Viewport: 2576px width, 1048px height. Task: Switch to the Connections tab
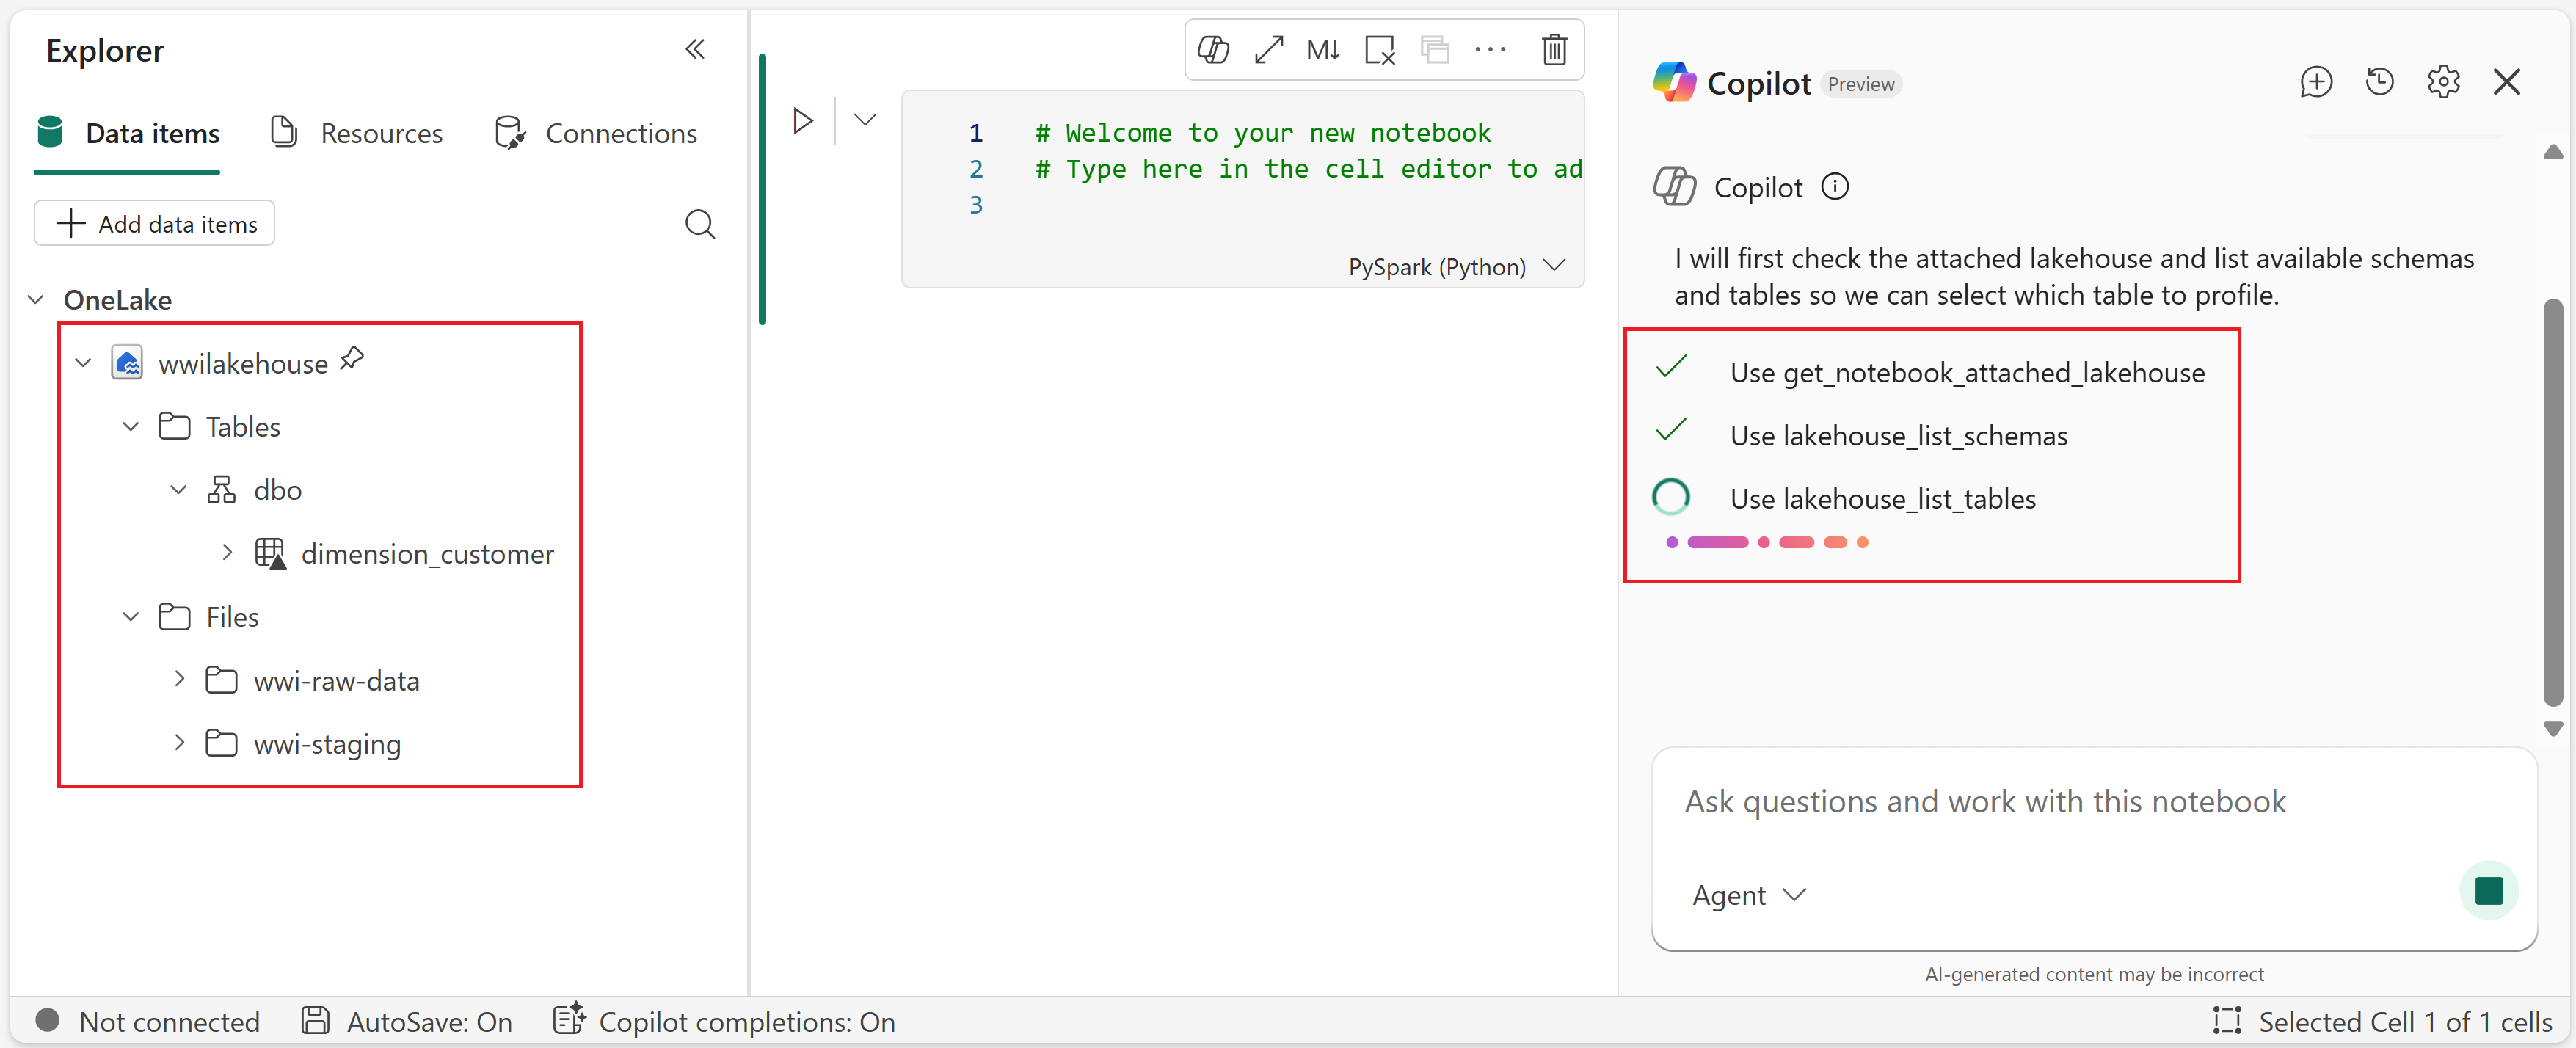point(596,133)
